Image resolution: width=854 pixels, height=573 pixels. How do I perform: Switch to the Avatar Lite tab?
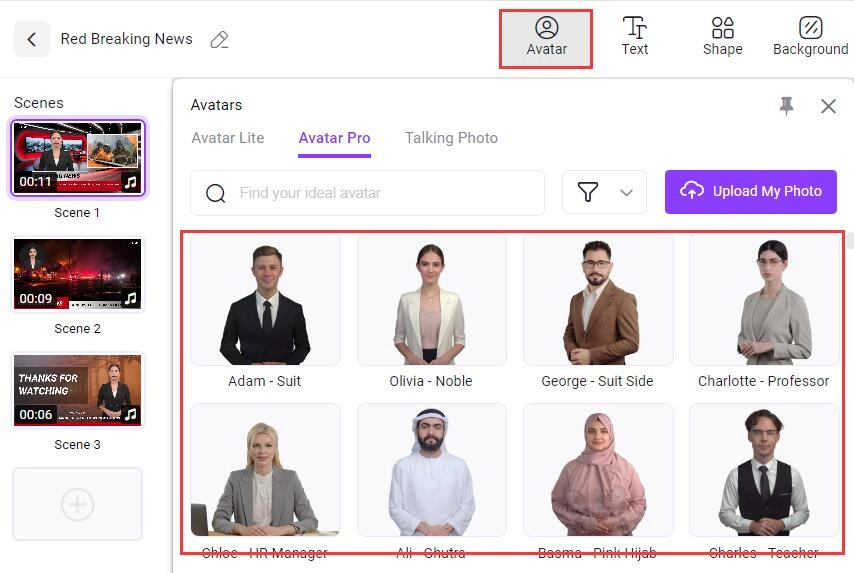228,138
